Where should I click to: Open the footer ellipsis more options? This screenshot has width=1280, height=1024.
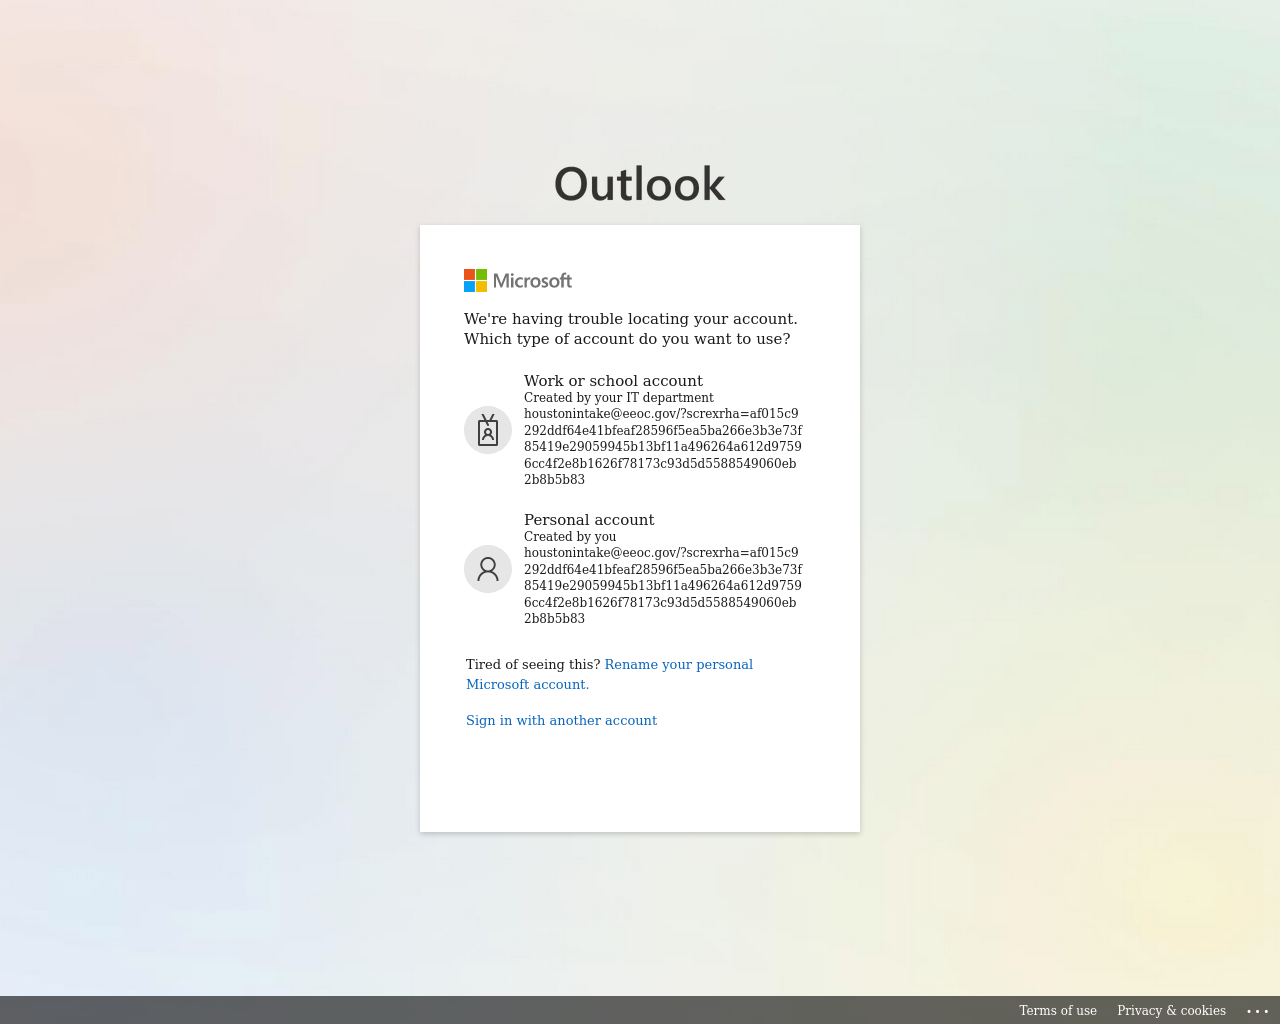(x=1258, y=1011)
